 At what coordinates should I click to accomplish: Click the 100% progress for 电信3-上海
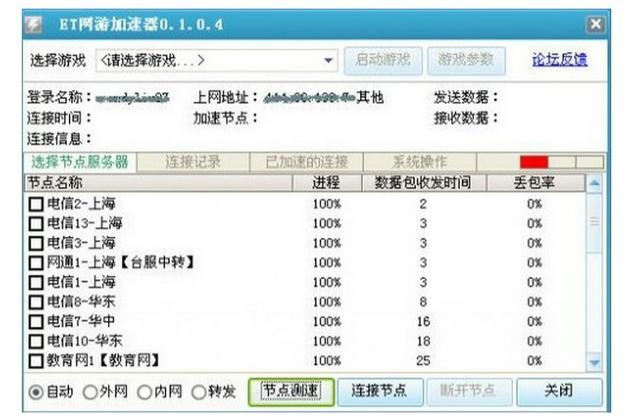click(x=327, y=243)
